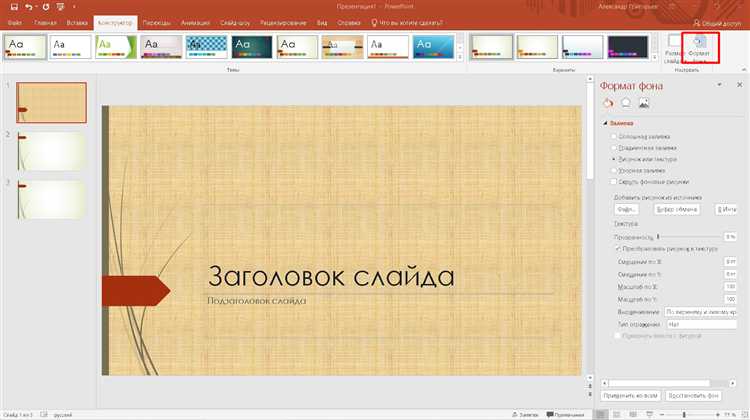Open the Формат фона pane options dropdown arrow
Viewport: 750px width, 420px height.
tap(719, 85)
